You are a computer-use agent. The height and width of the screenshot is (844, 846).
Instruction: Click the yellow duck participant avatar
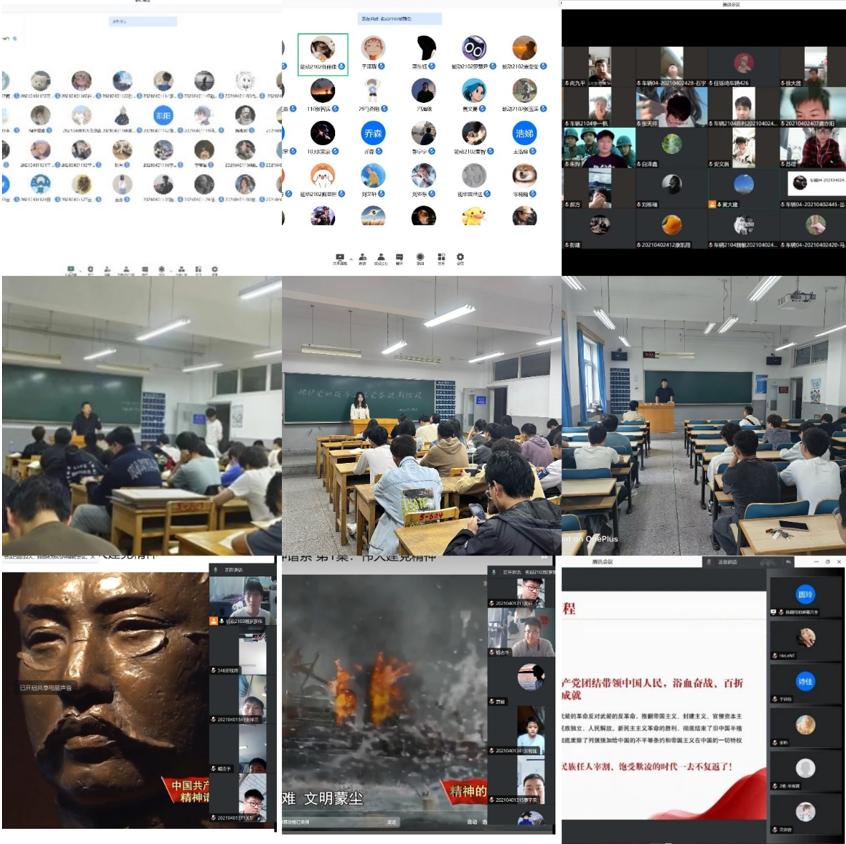473,215
